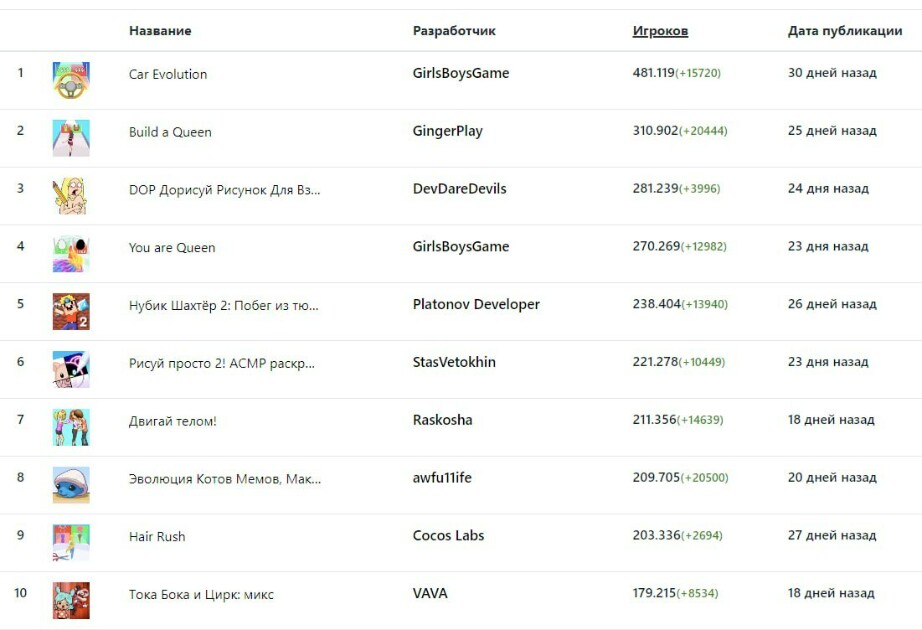Click developer name Cocos Labs

[x=448, y=536]
